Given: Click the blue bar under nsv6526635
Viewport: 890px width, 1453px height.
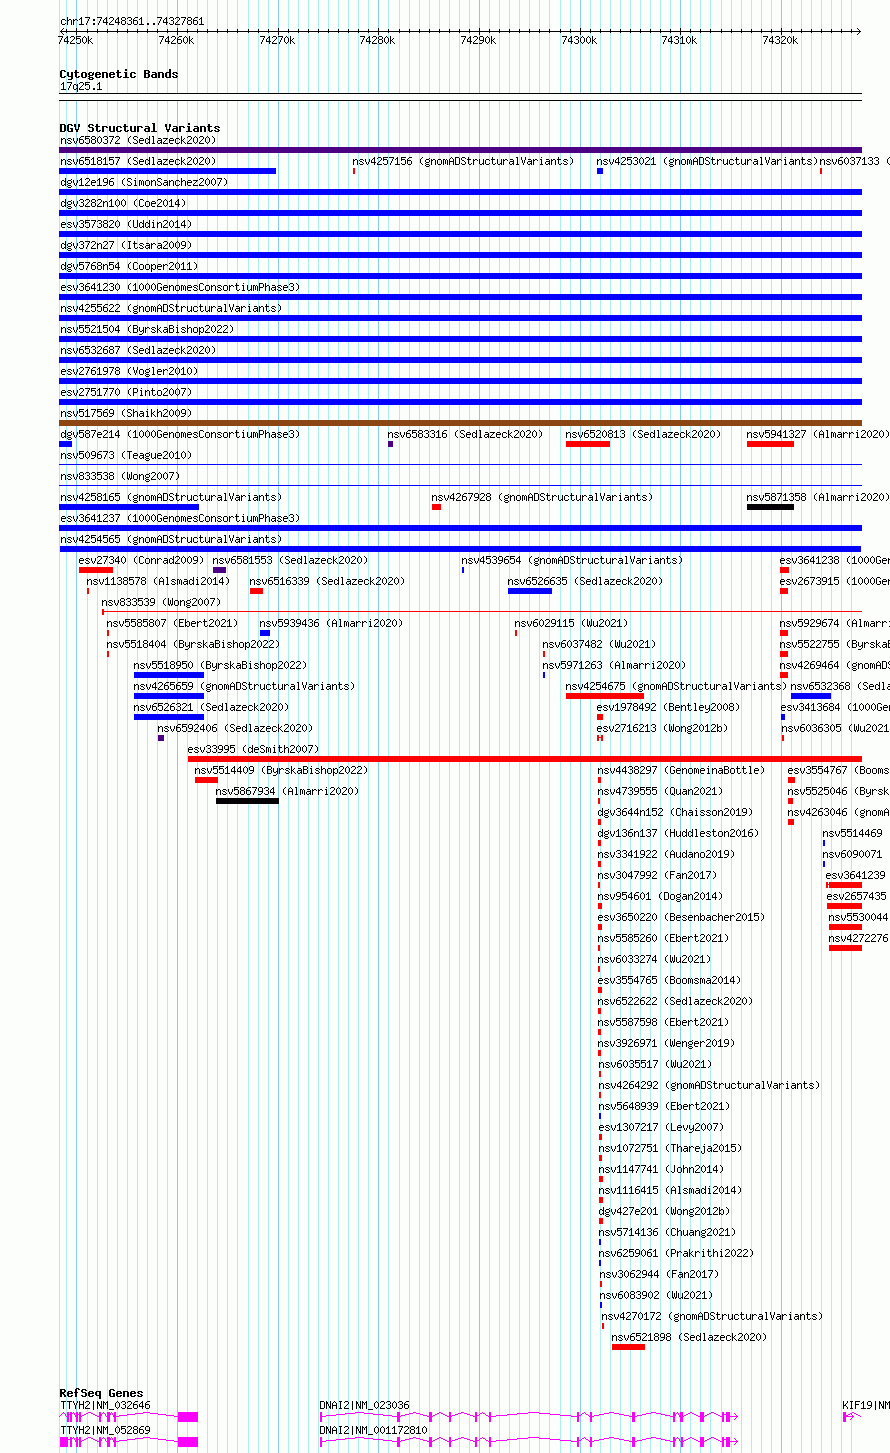Looking at the screenshot, I should click(530, 591).
